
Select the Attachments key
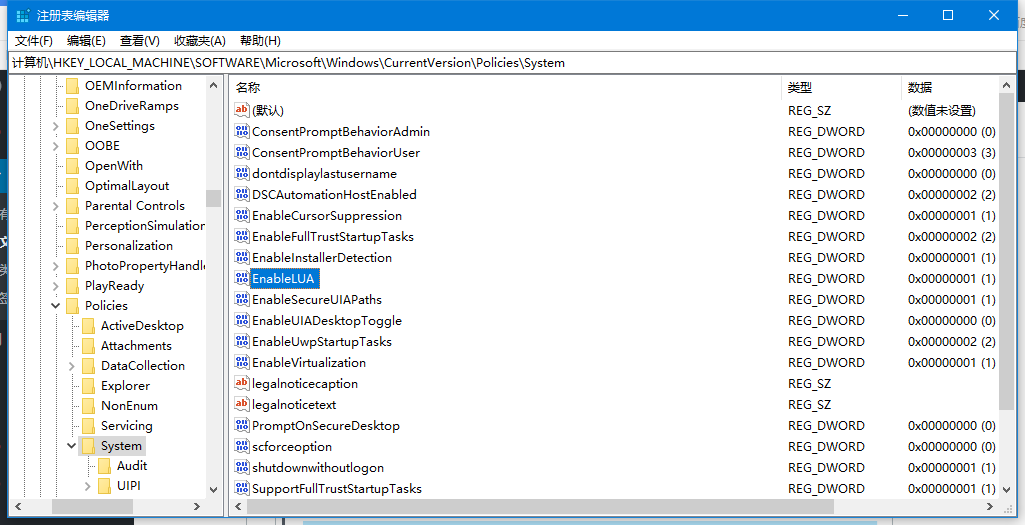(x=136, y=345)
